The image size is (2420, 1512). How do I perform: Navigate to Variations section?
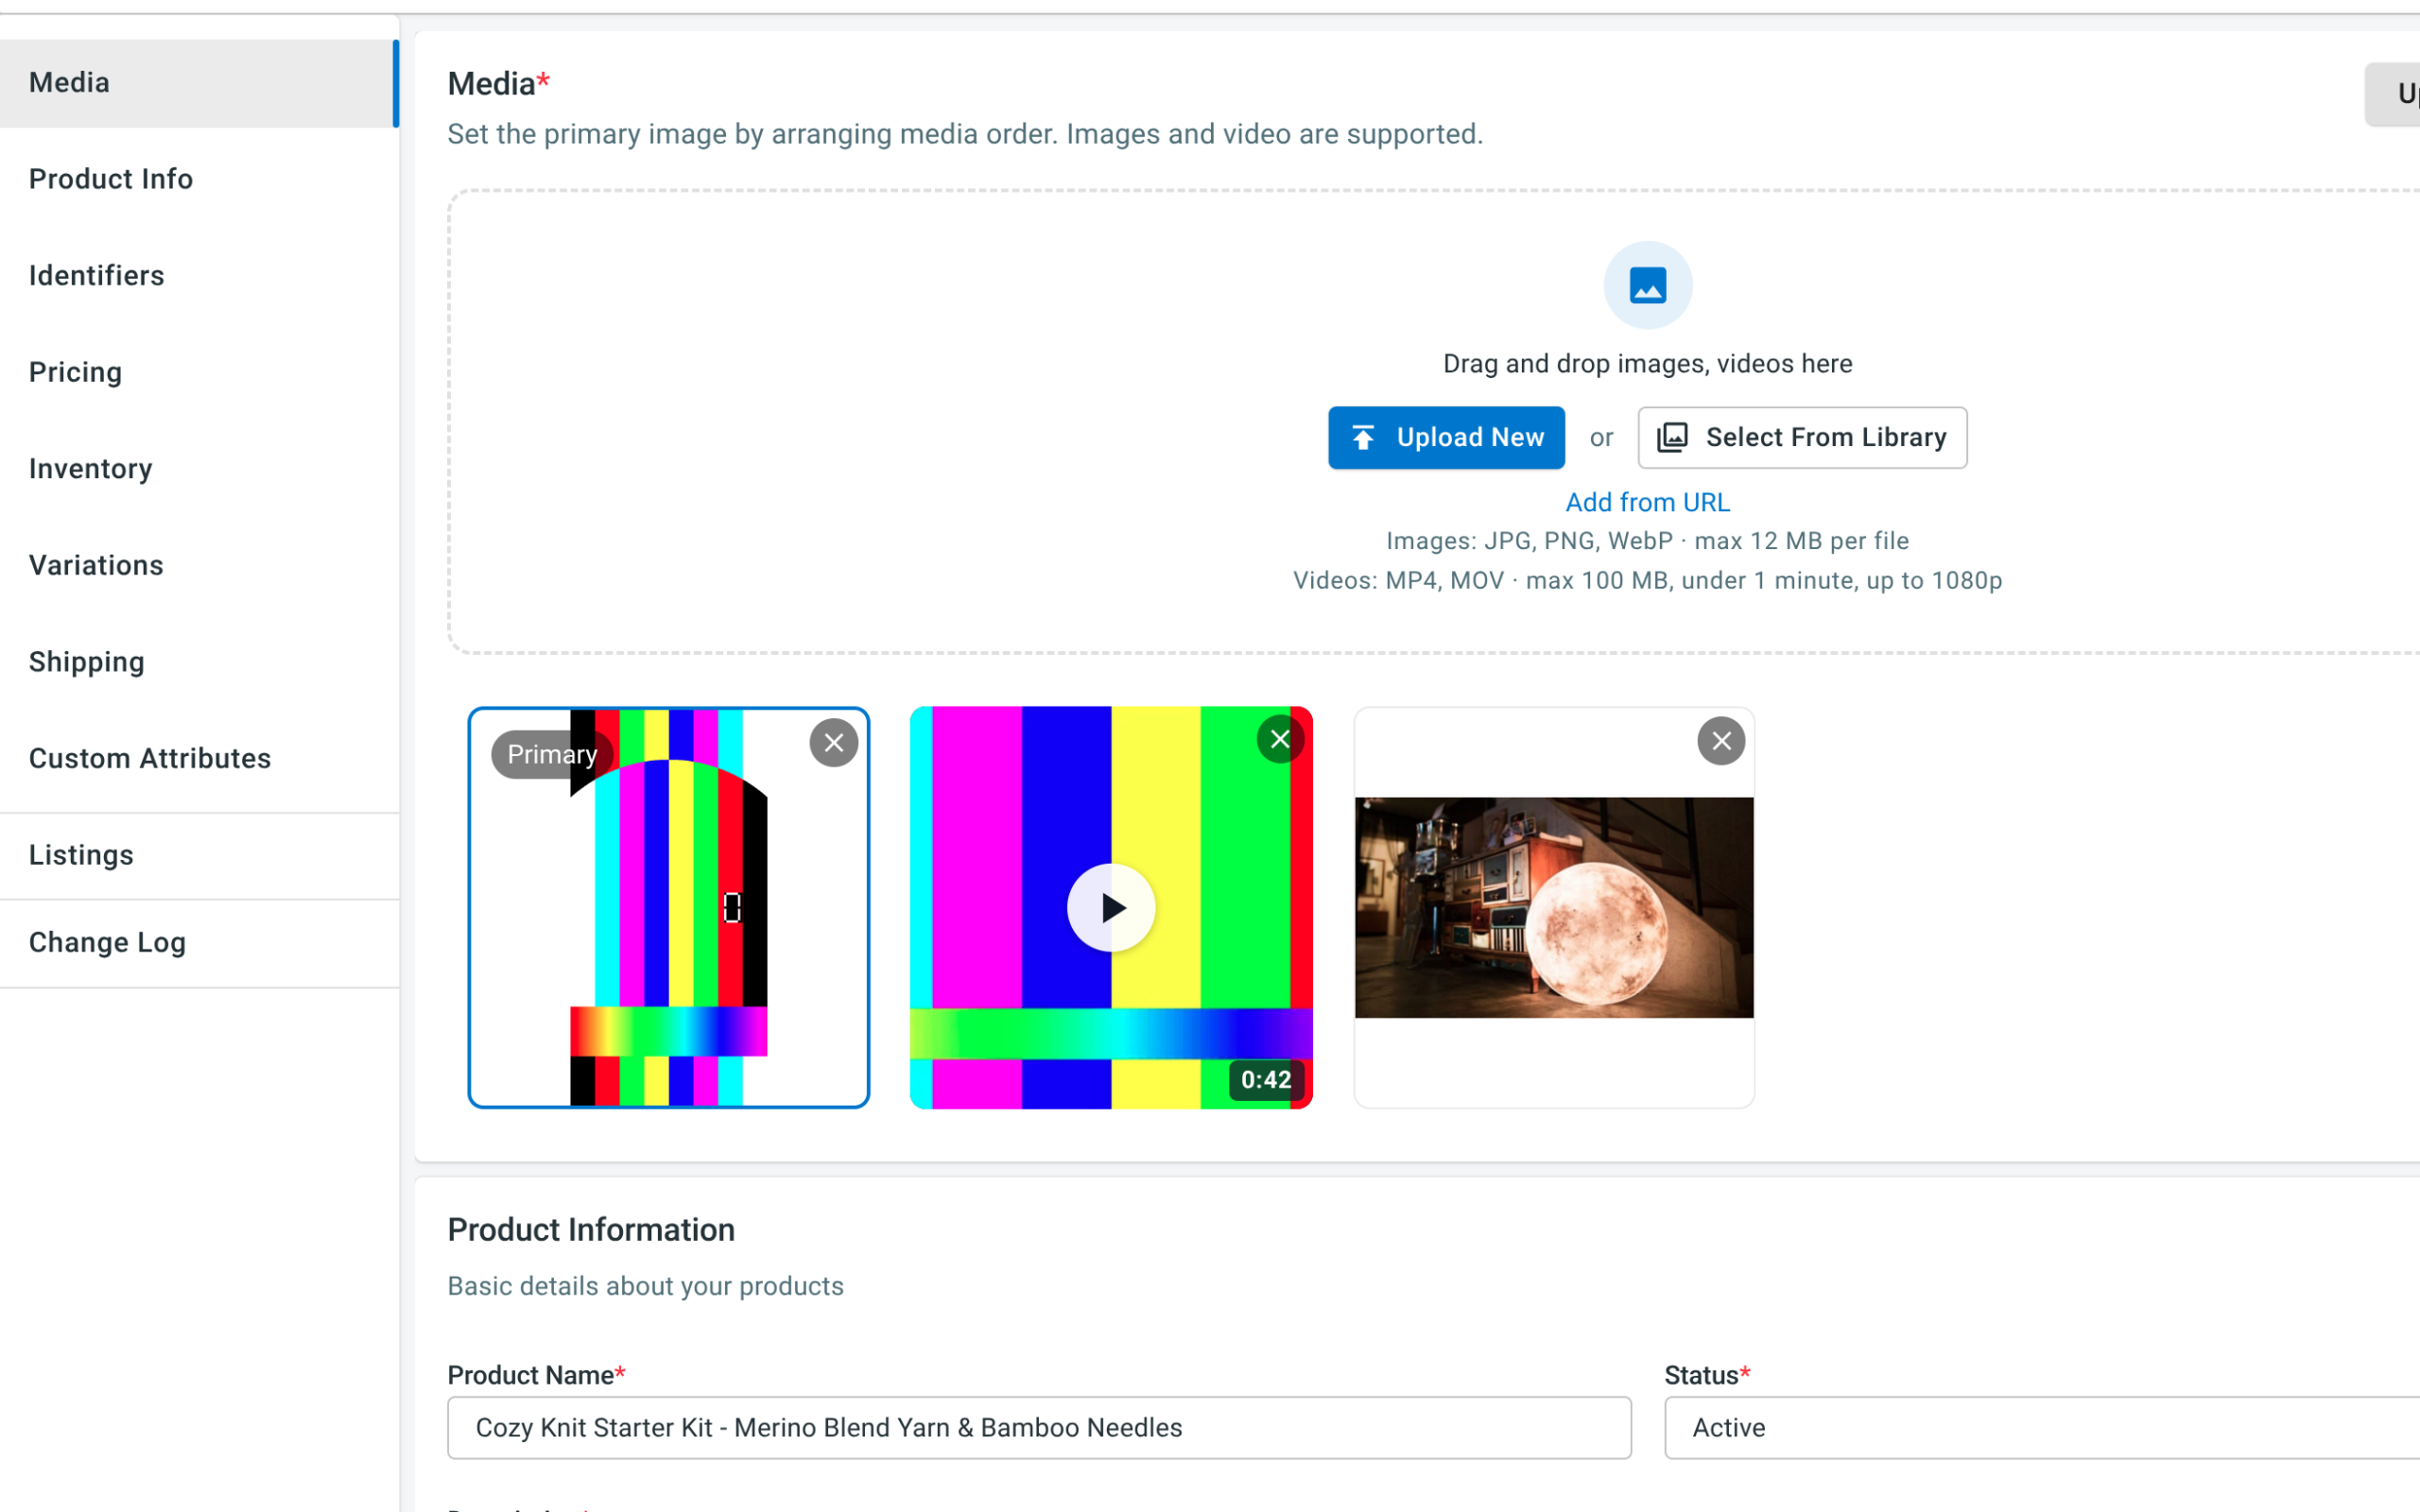point(199,566)
